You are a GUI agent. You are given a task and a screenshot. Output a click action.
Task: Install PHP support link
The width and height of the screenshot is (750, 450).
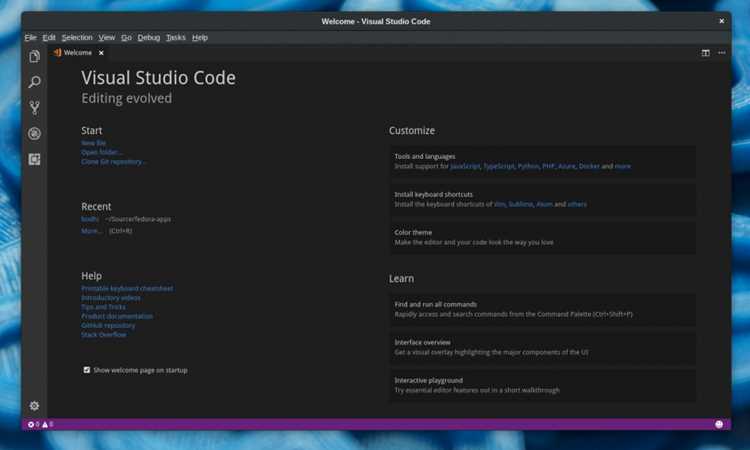(548, 166)
